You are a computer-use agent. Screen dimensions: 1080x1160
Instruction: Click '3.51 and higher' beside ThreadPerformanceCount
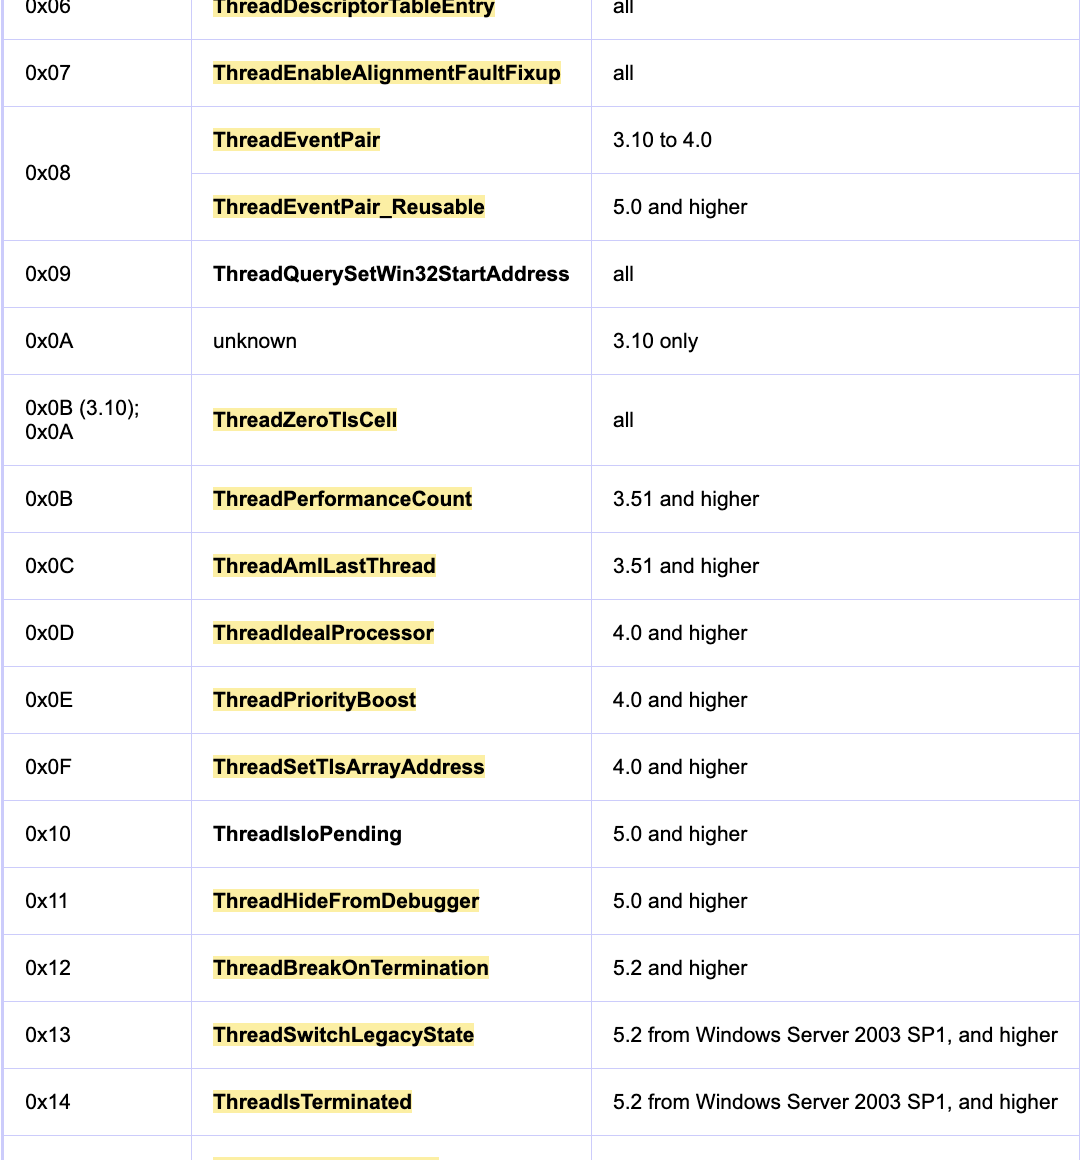686,499
